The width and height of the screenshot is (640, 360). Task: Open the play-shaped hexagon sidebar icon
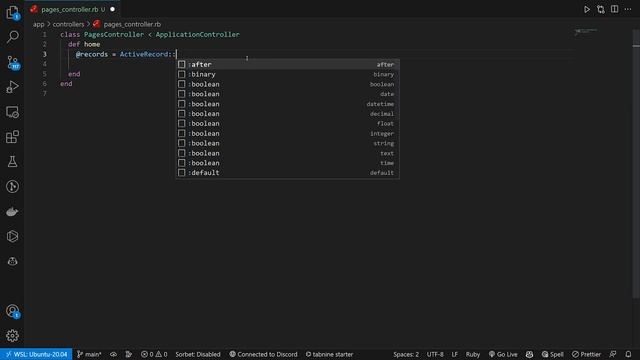12,236
